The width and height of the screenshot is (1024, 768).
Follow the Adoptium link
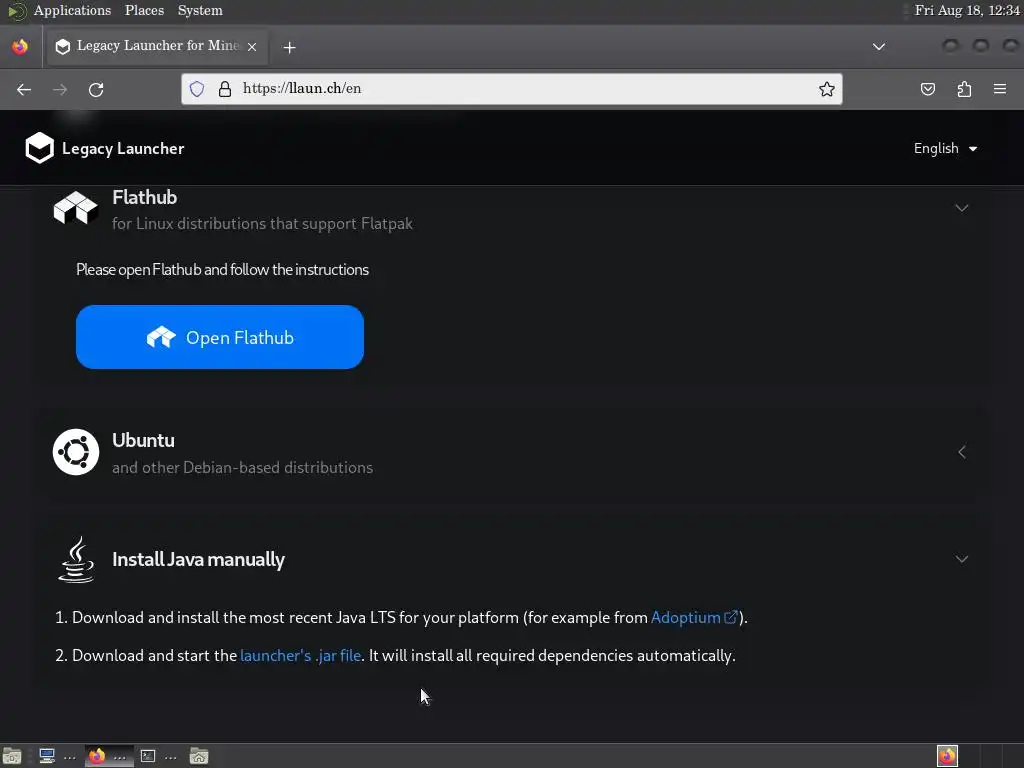pos(686,617)
